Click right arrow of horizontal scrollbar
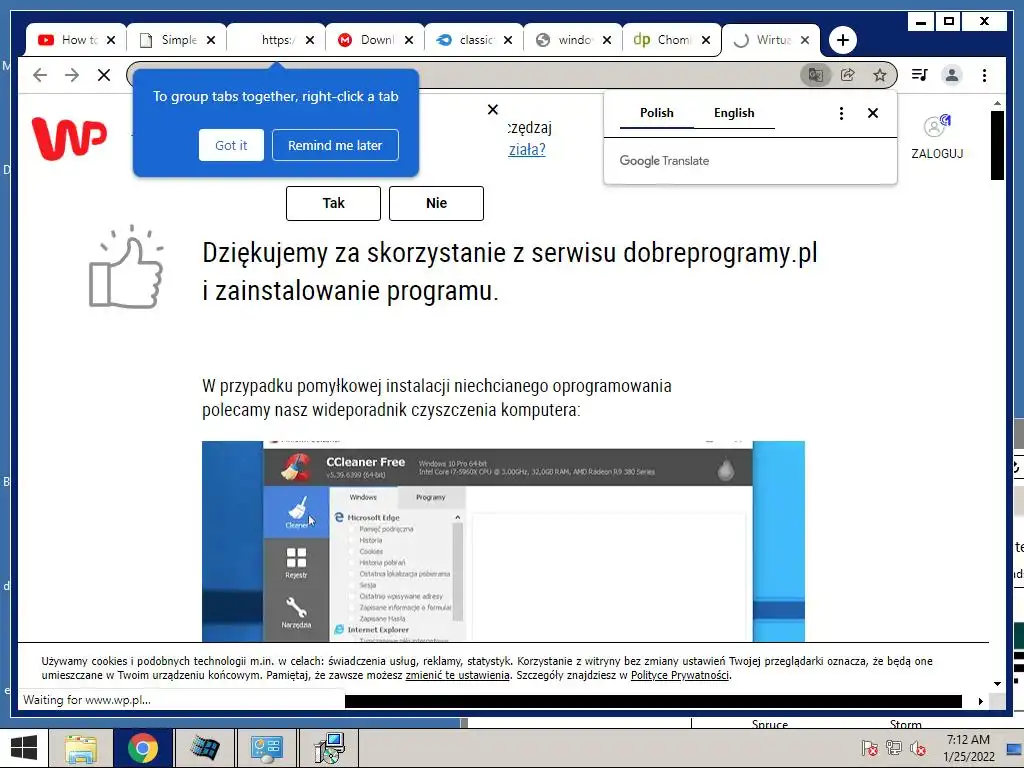The height and width of the screenshot is (768, 1024). (x=980, y=701)
